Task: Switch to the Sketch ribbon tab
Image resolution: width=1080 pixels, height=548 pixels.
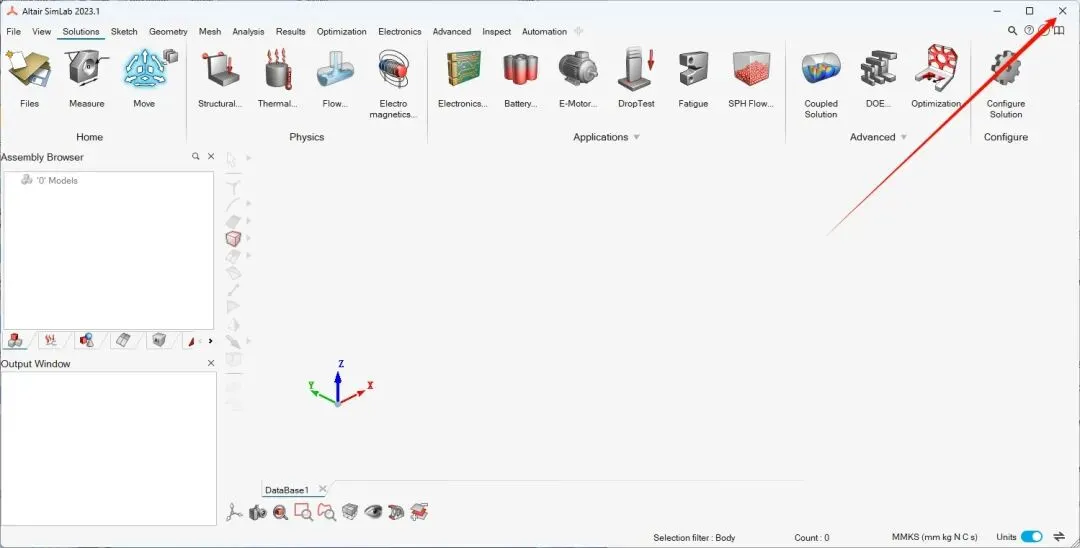Action: (x=124, y=32)
